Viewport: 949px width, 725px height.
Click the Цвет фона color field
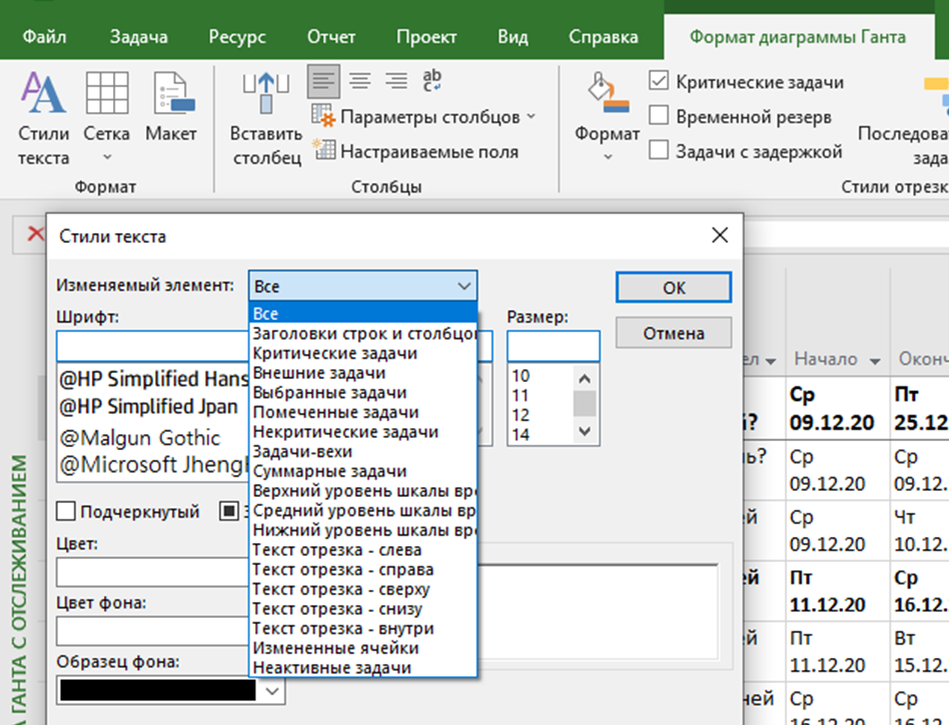[153, 631]
